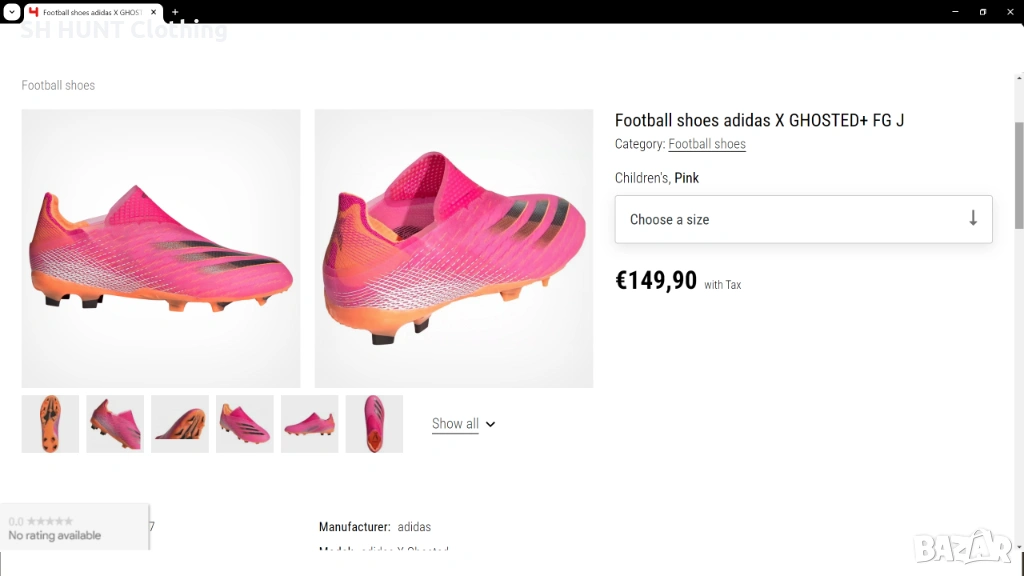Click the Football shoes breadcrumb link
The image size is (1024, 576).
58,86
